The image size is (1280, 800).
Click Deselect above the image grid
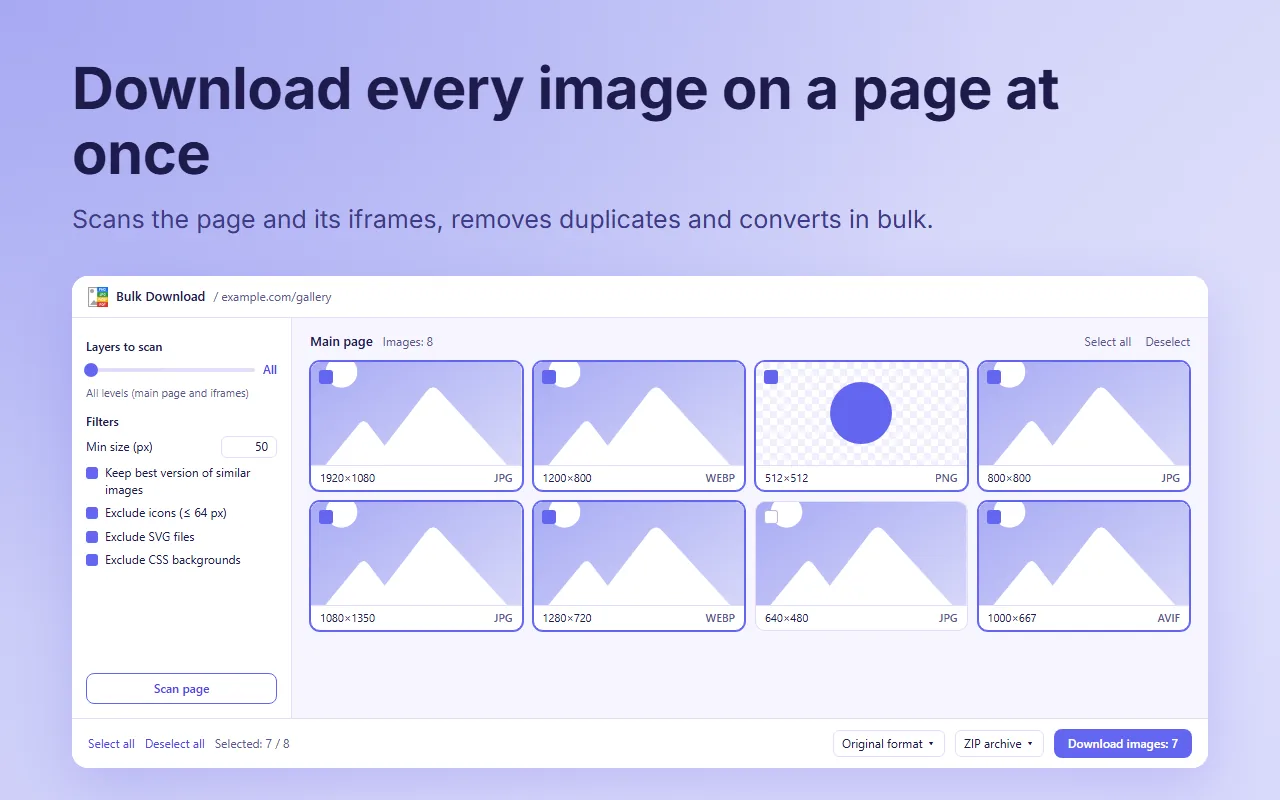[x=1168, y=342]
